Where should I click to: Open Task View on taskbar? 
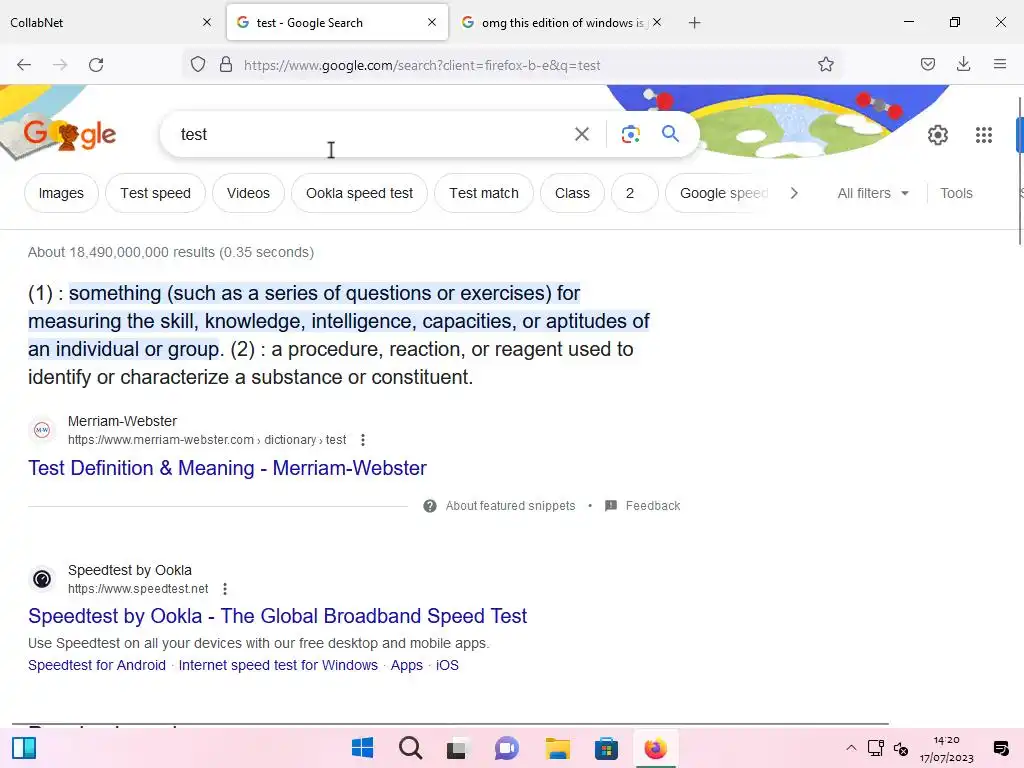click(x=458, y=748)
